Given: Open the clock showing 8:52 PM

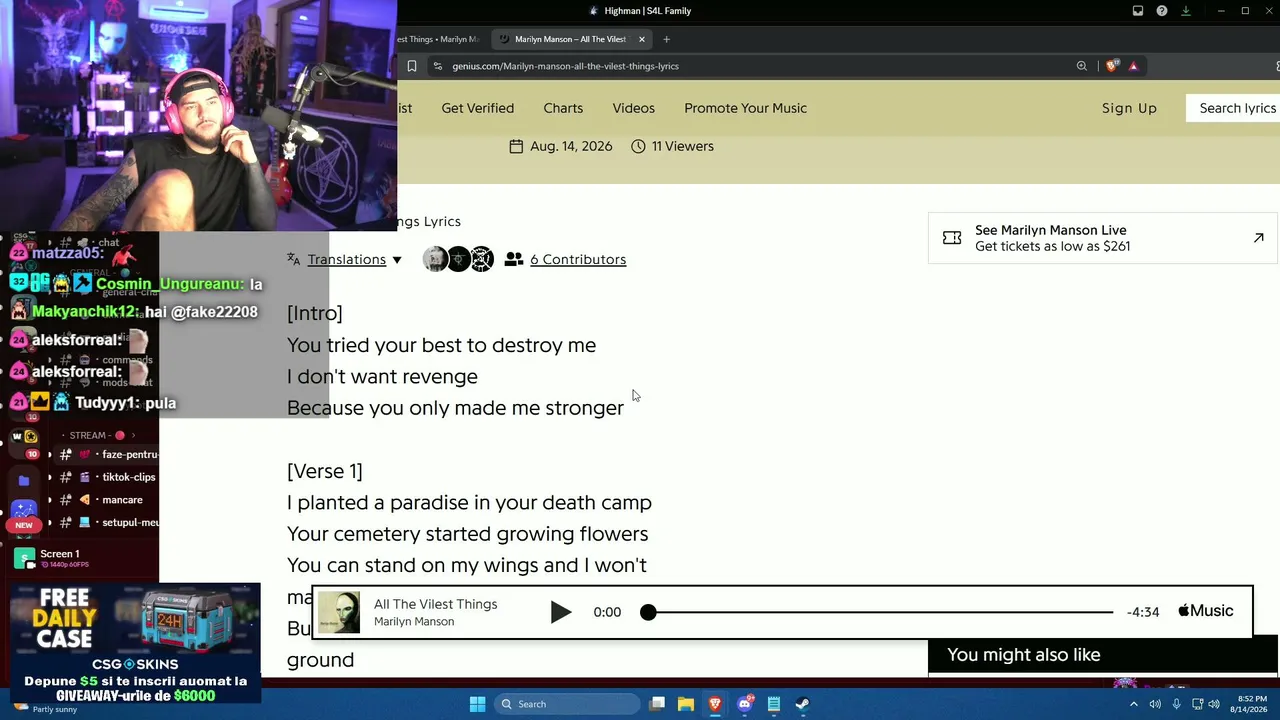Looking at the screenshot, I should [1251, 704].
